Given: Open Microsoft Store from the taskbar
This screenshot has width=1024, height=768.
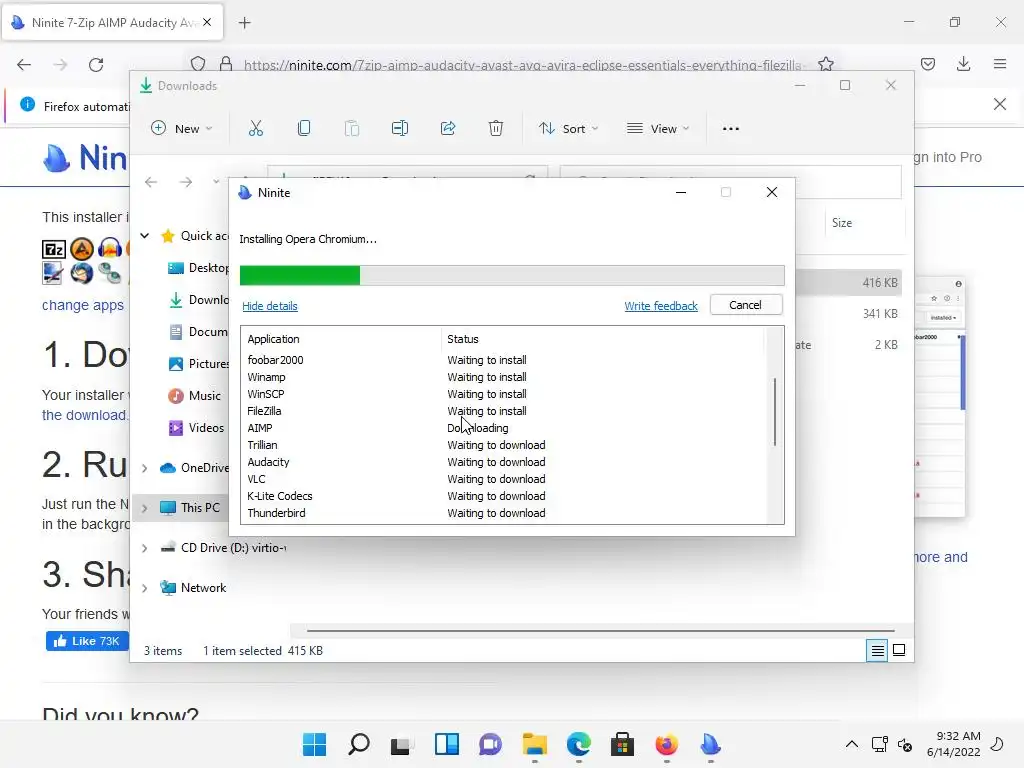Looking at the screenshot, I should click(x=622, y=744).
